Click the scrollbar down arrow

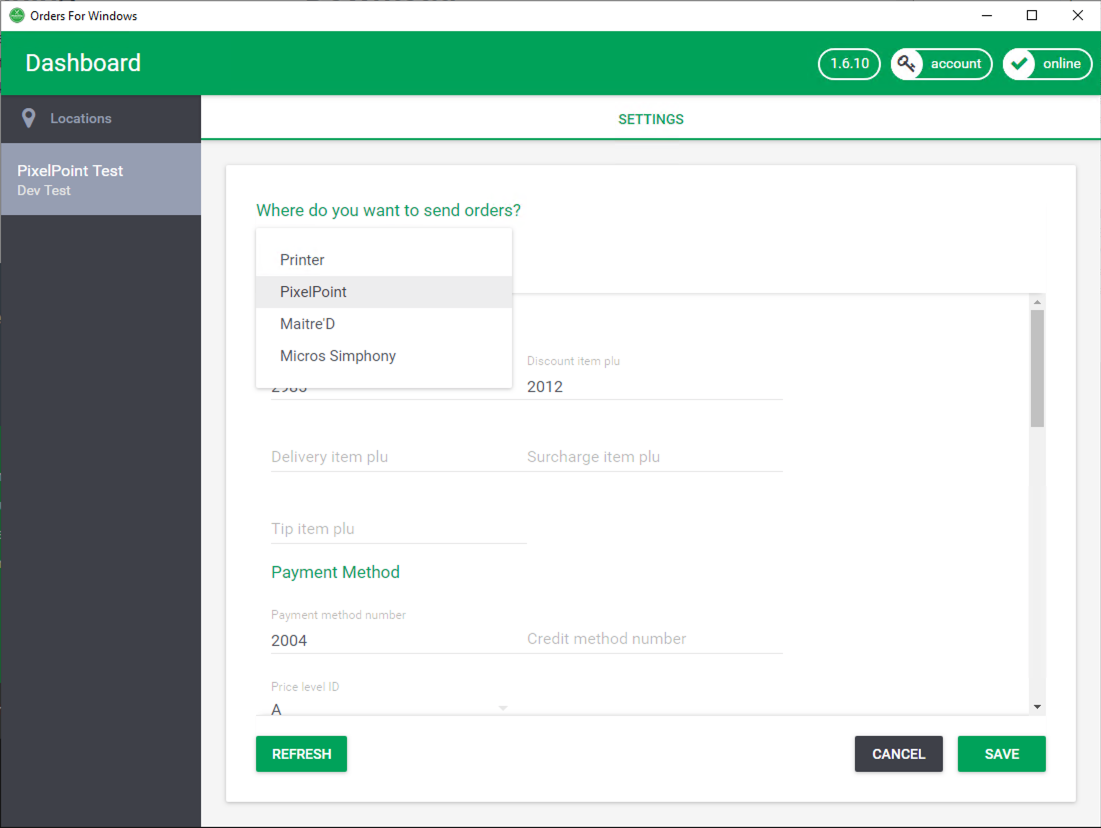(1037, 707)
